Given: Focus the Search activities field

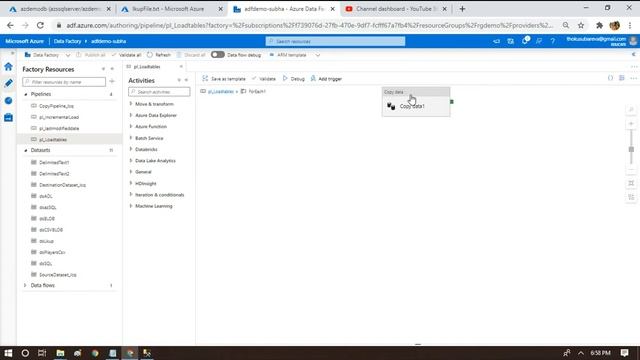Looking at the screenshot, I should pyautogui.click(x=159, y=92).
